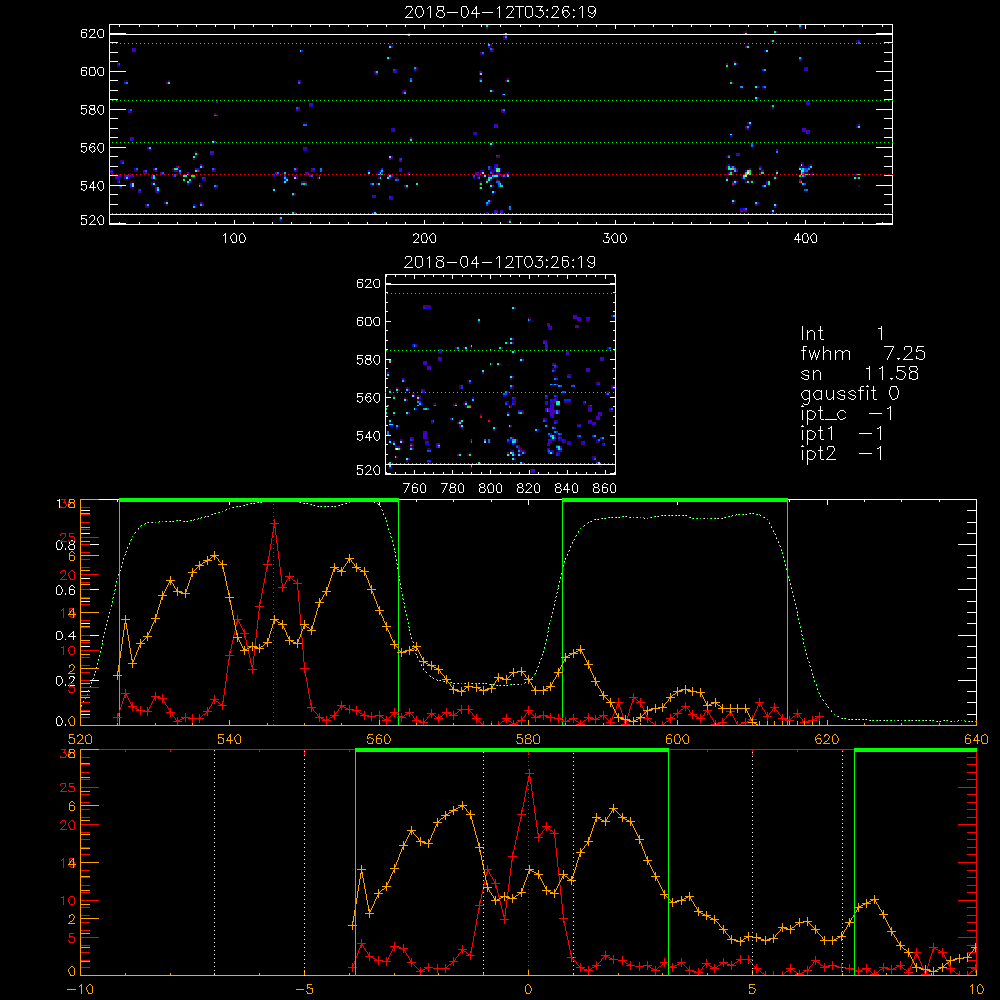
Task: Click x-axis label '780' under the middle plot
Action: pos(453,489)
